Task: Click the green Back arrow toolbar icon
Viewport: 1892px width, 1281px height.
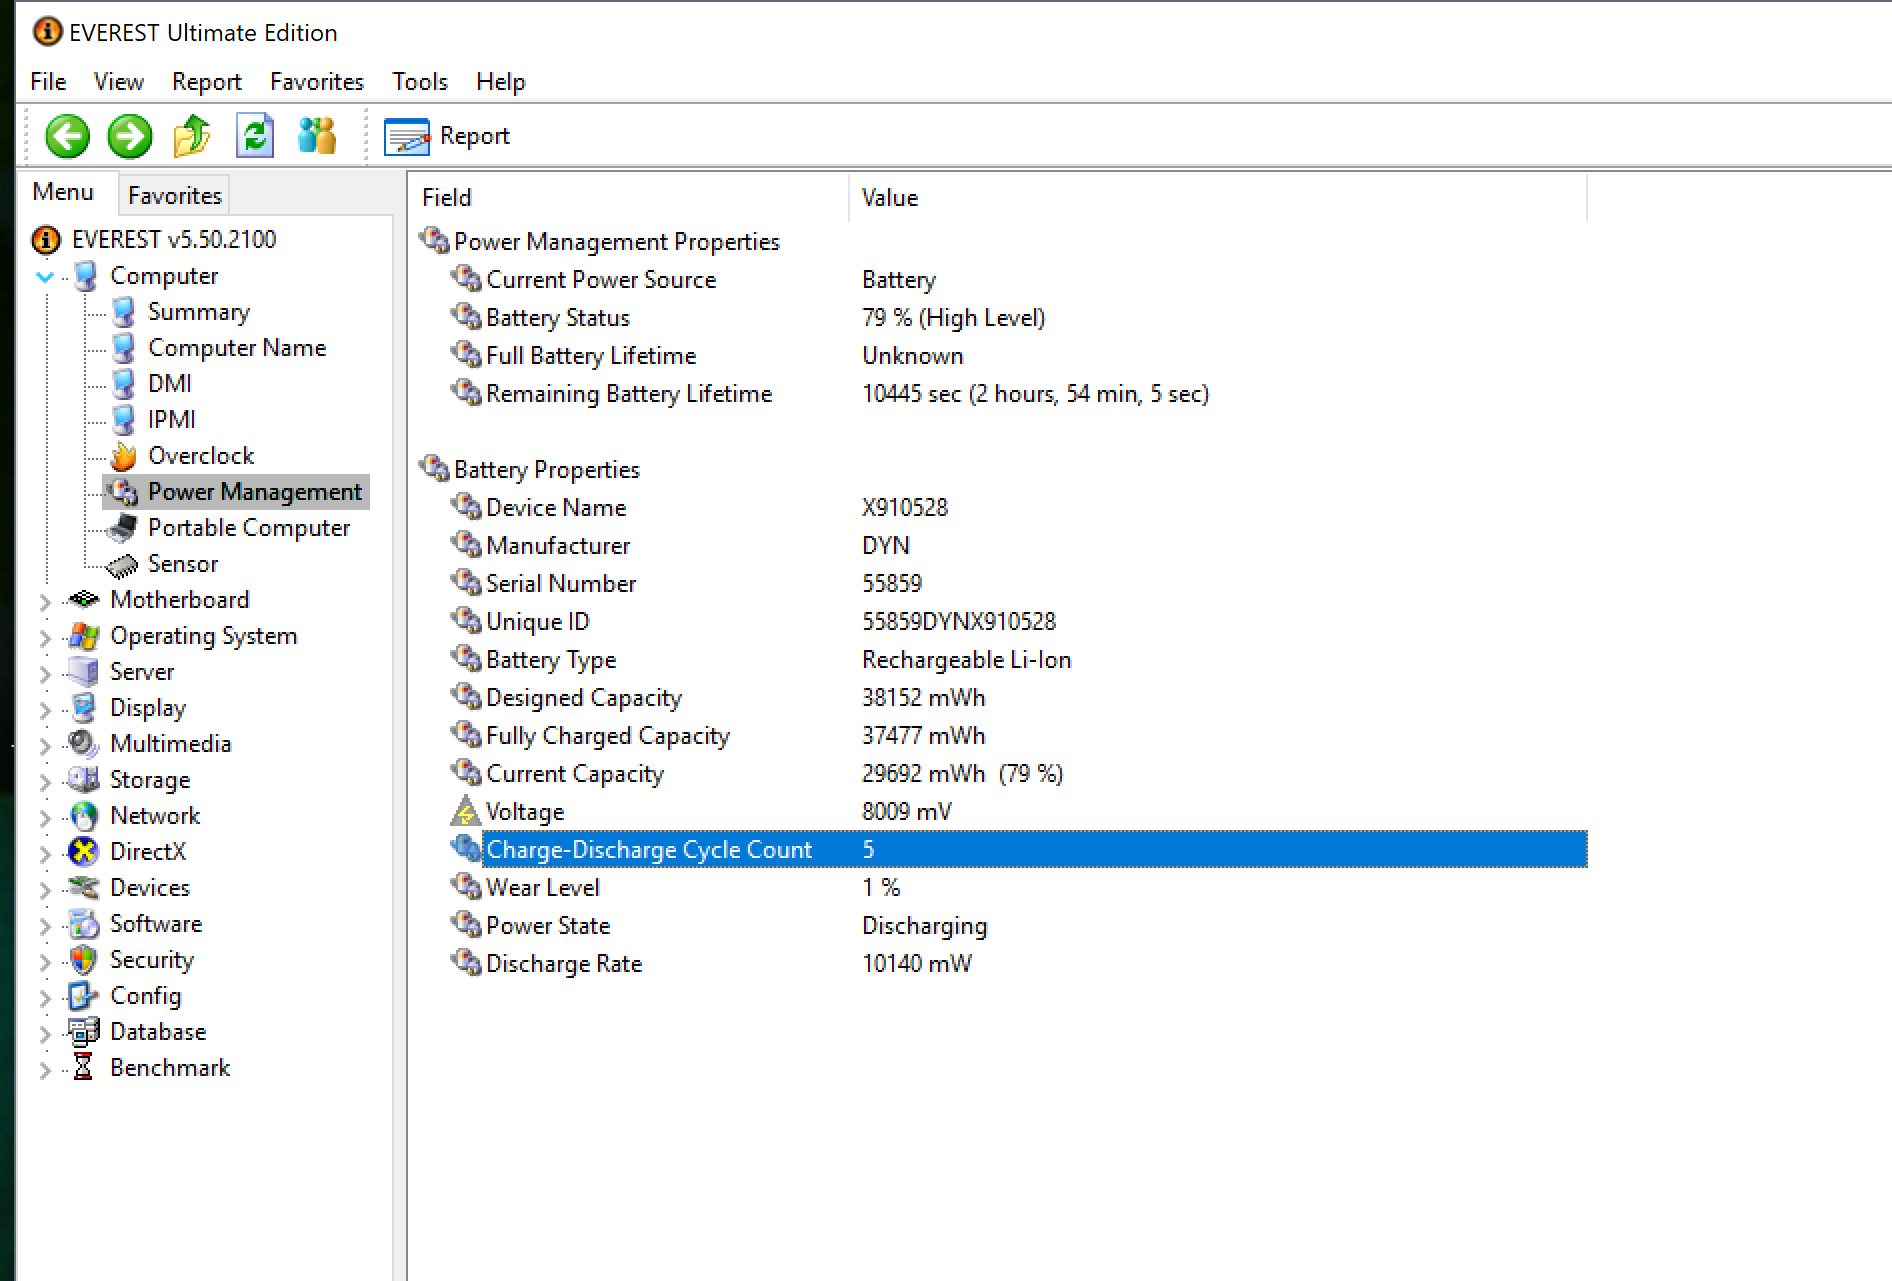Action: point(67,136)
